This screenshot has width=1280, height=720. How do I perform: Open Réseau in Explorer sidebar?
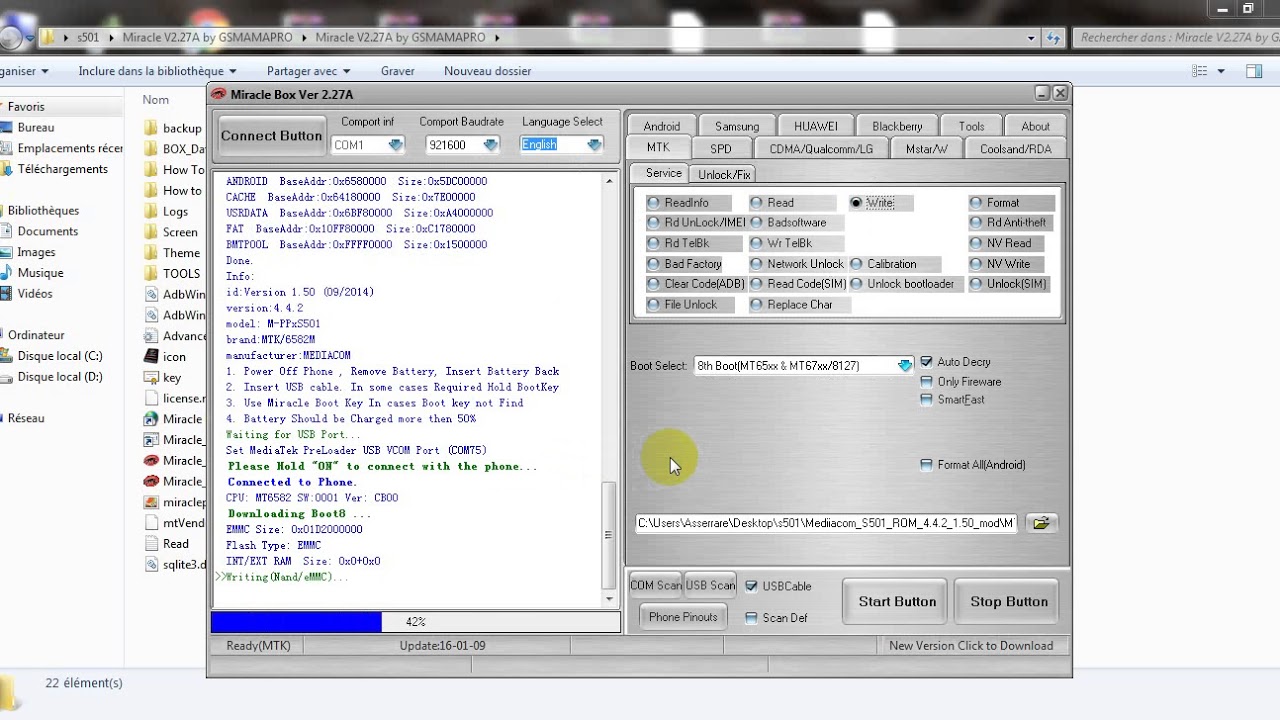coord(26,418)
